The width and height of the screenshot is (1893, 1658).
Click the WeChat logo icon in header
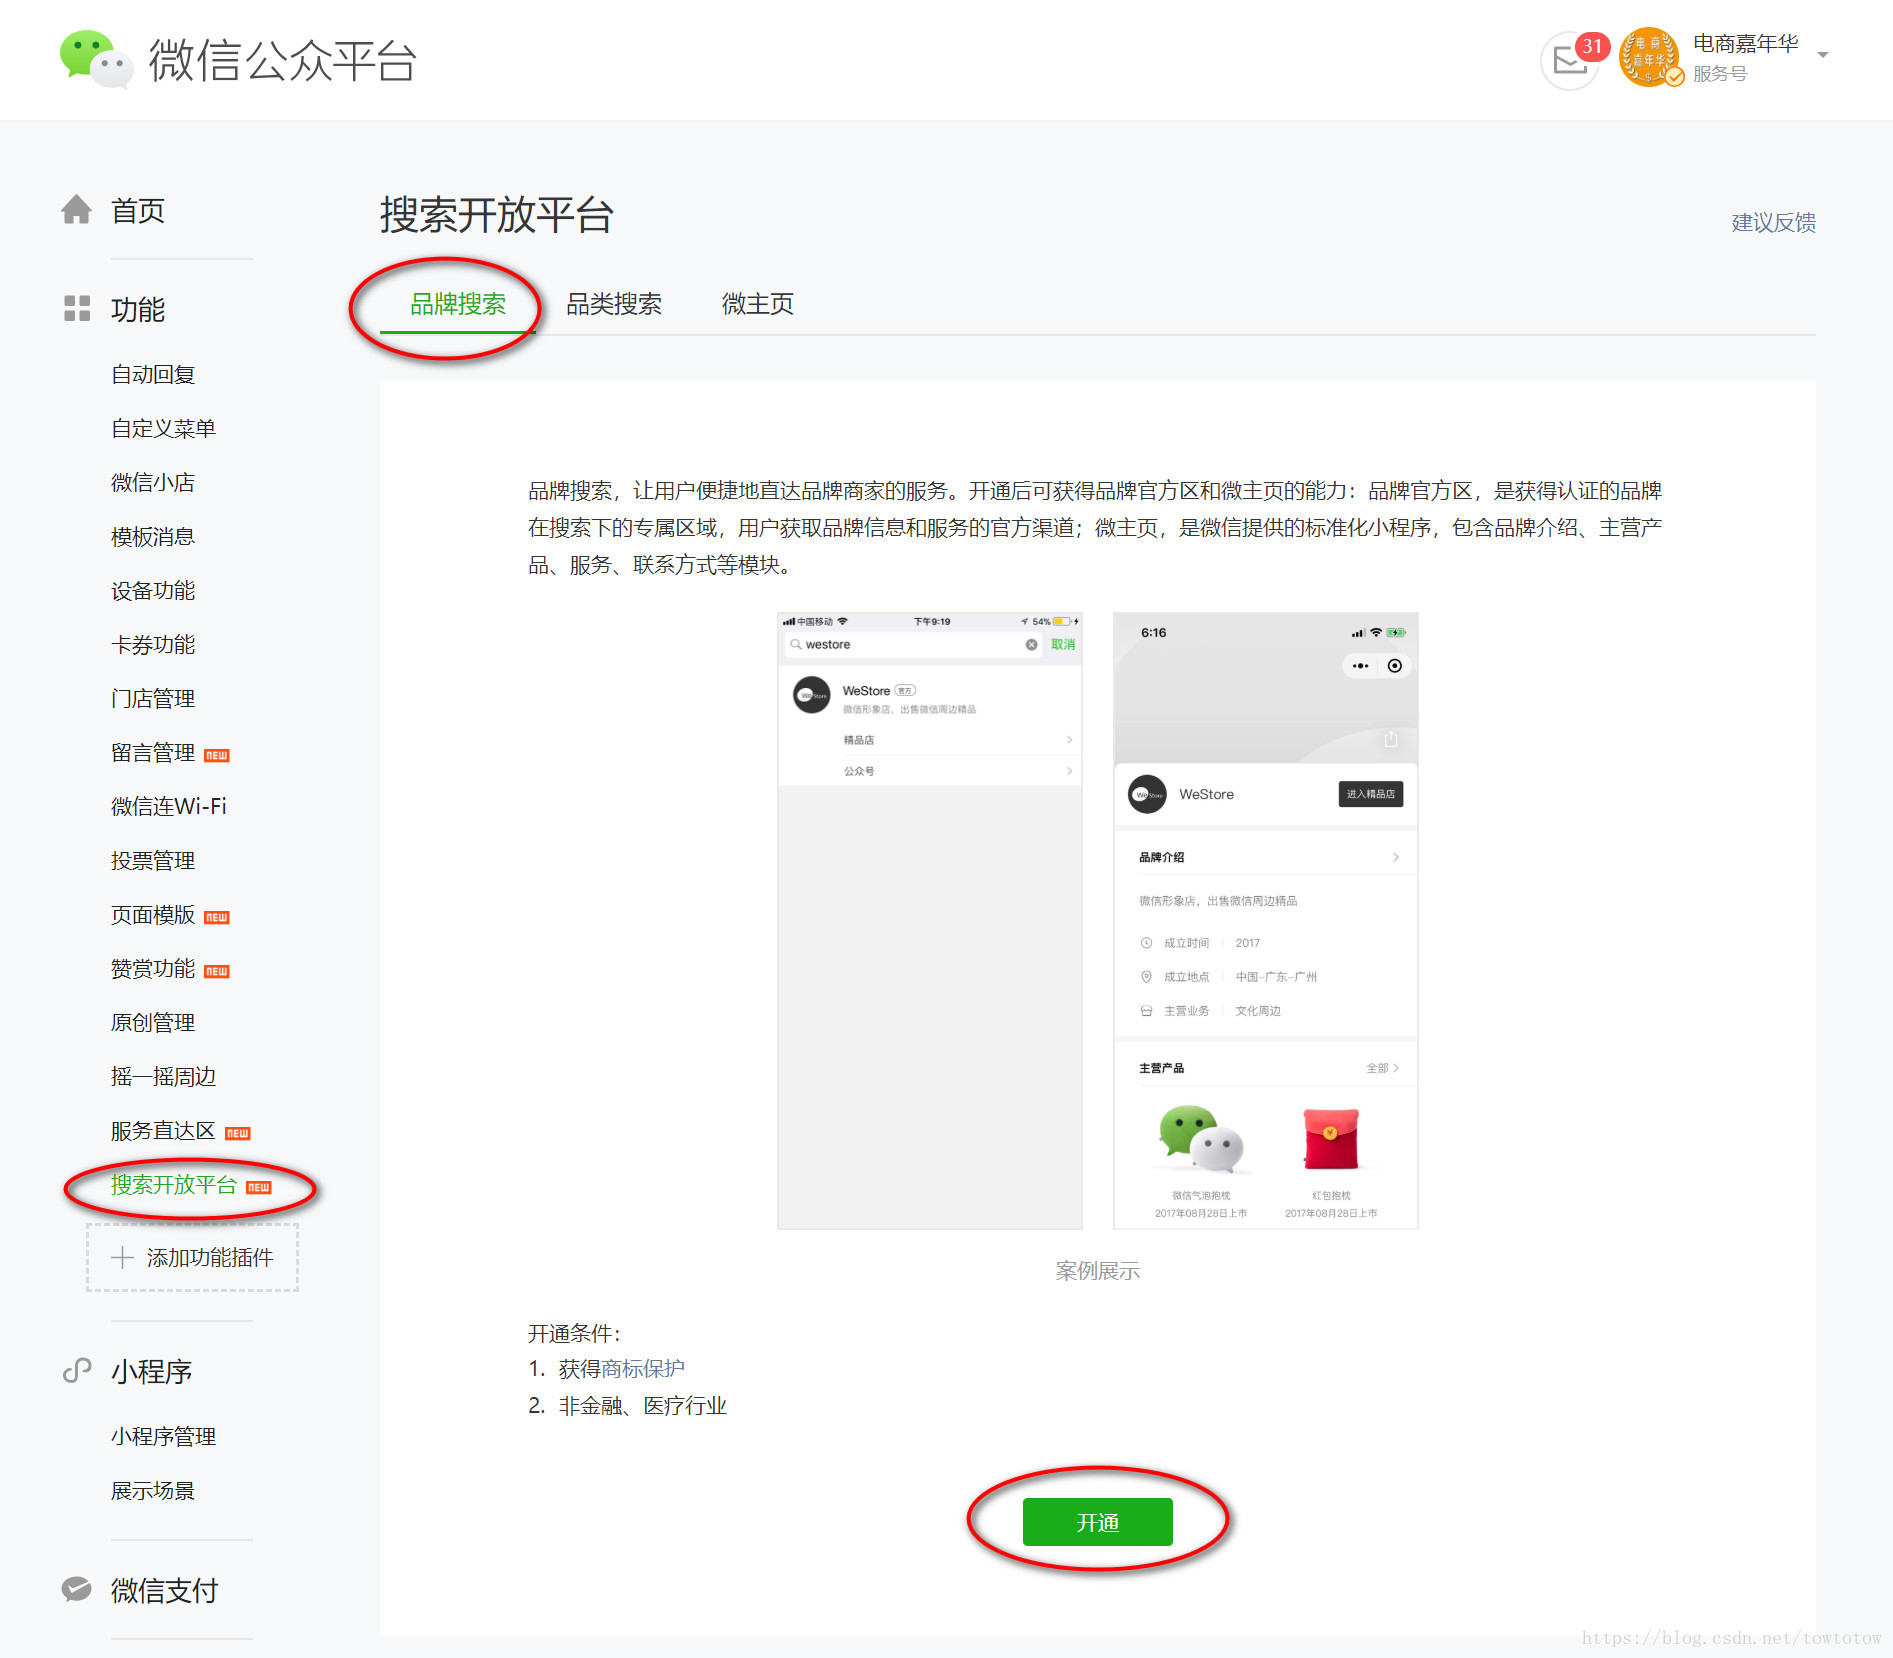(x=96, y=59)
